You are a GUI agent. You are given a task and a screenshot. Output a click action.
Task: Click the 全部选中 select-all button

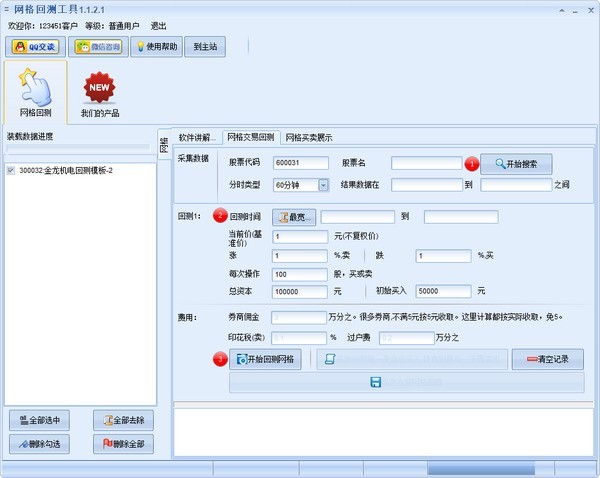click(x=39, y=420)
